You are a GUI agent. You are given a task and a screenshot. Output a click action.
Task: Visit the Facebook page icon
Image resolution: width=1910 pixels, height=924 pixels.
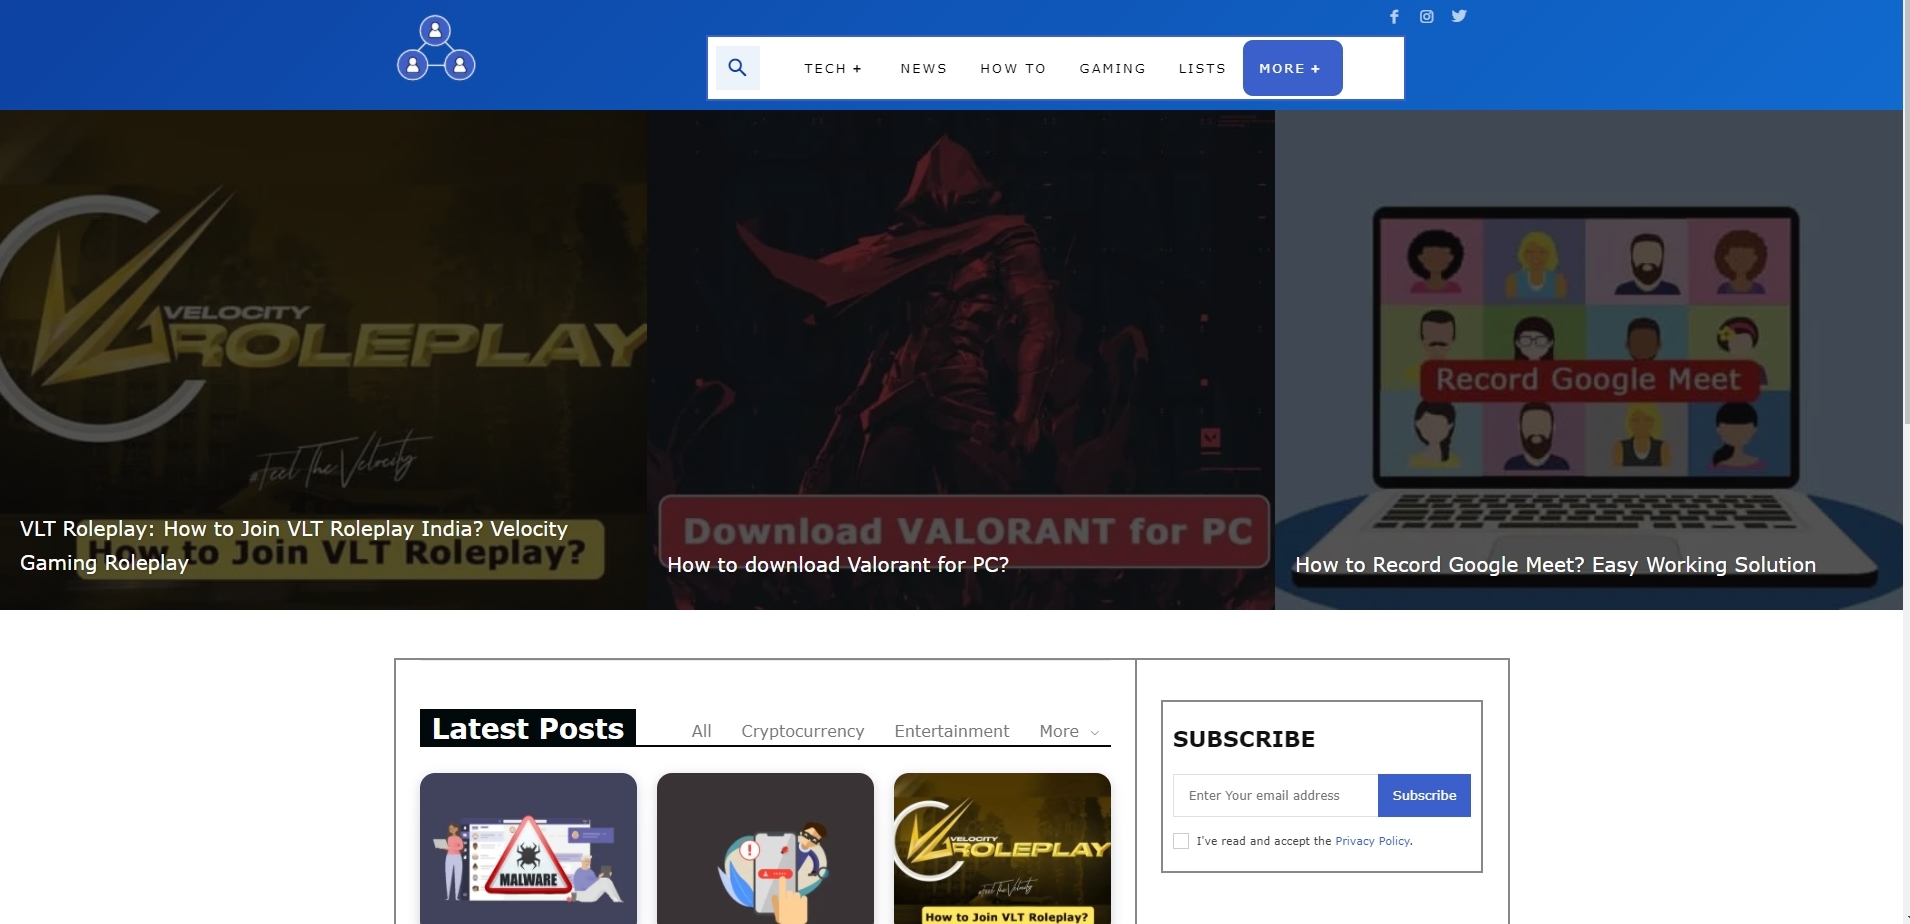click(x=1394, y=16)
